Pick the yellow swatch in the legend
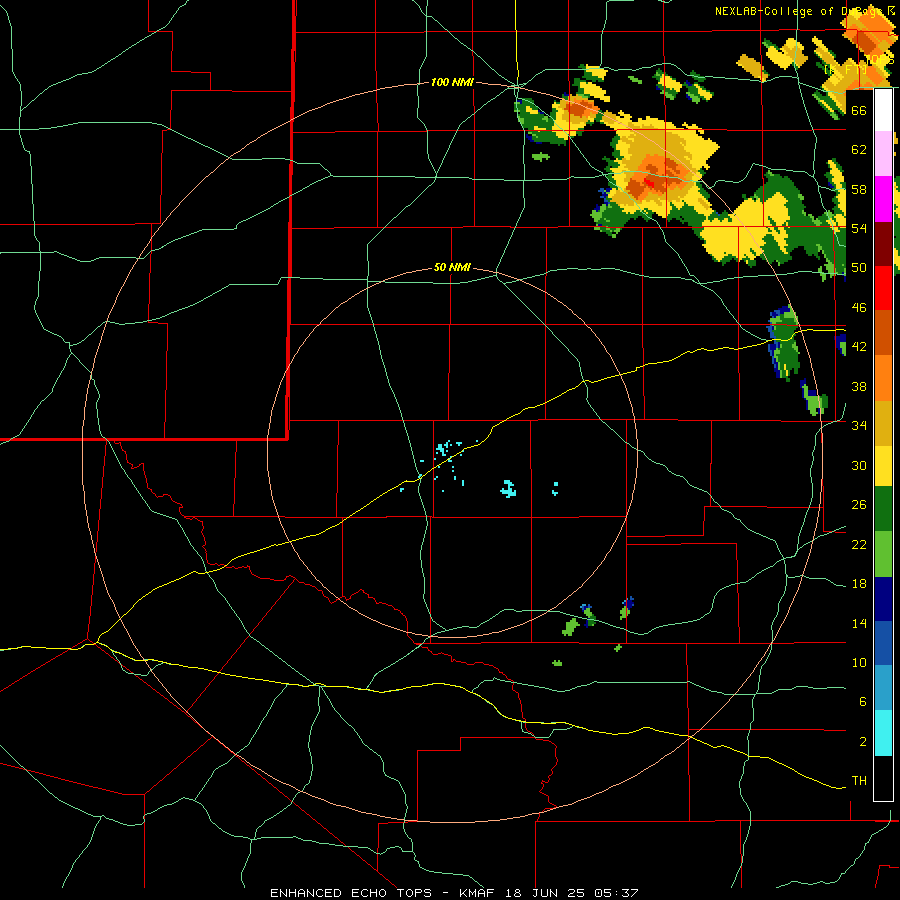This screenshot has height=900, width=900. (883, 466)
